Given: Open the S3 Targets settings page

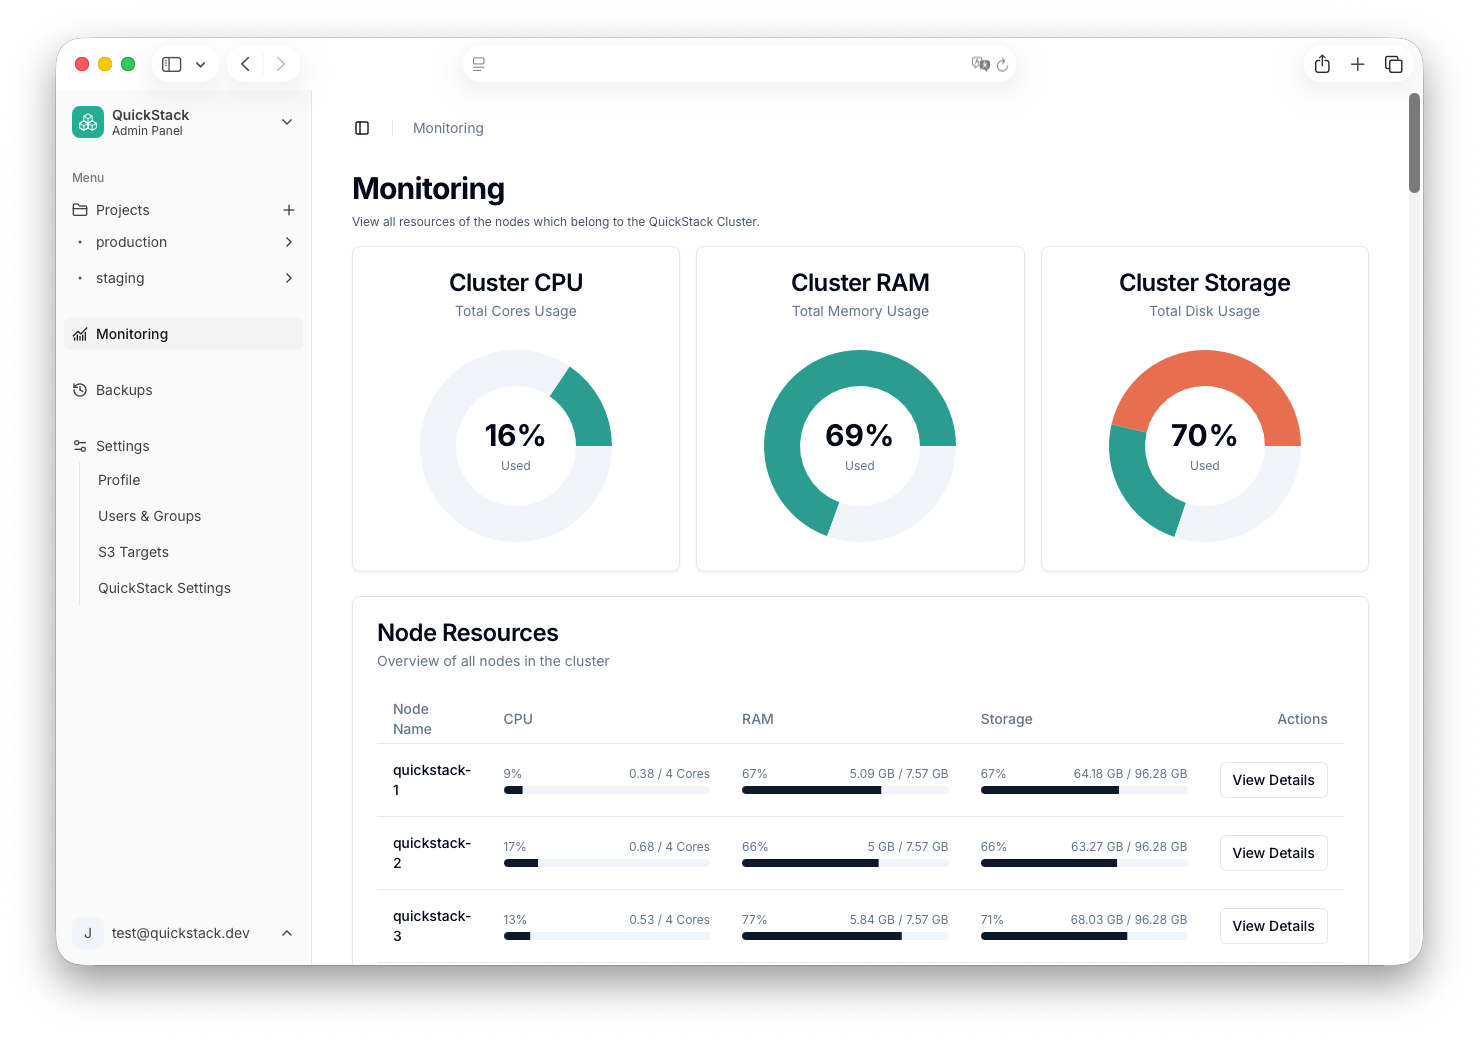Looking at the screenshot, I should (133, 552).
